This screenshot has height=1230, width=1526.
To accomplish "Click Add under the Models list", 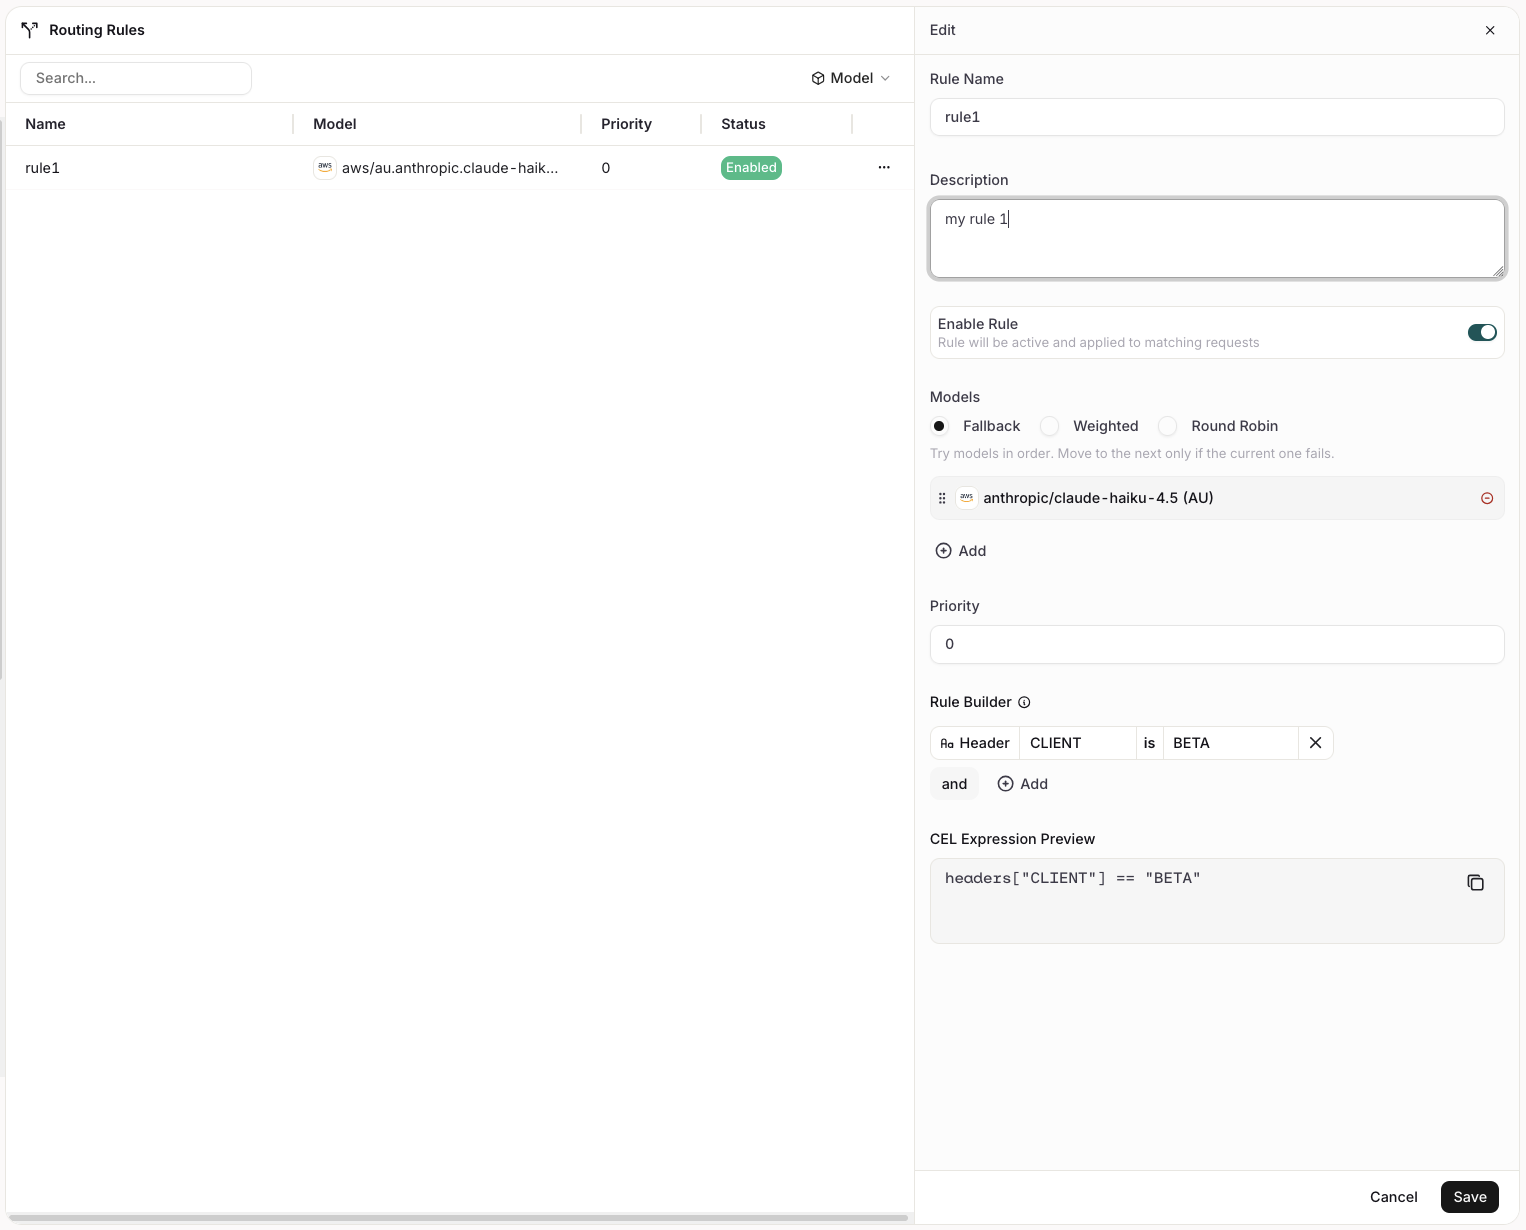I will [961, 551].
